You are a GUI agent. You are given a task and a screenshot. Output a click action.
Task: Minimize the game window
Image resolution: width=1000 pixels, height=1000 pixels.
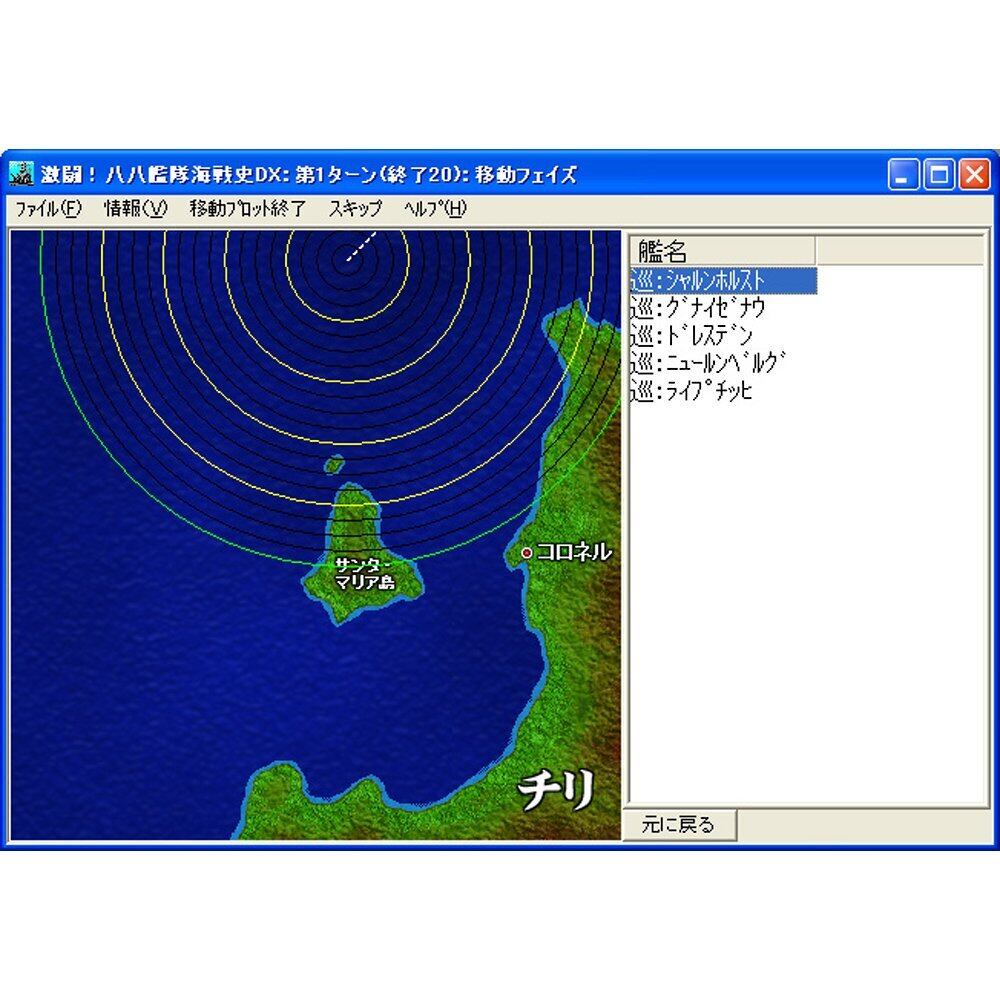902,174
